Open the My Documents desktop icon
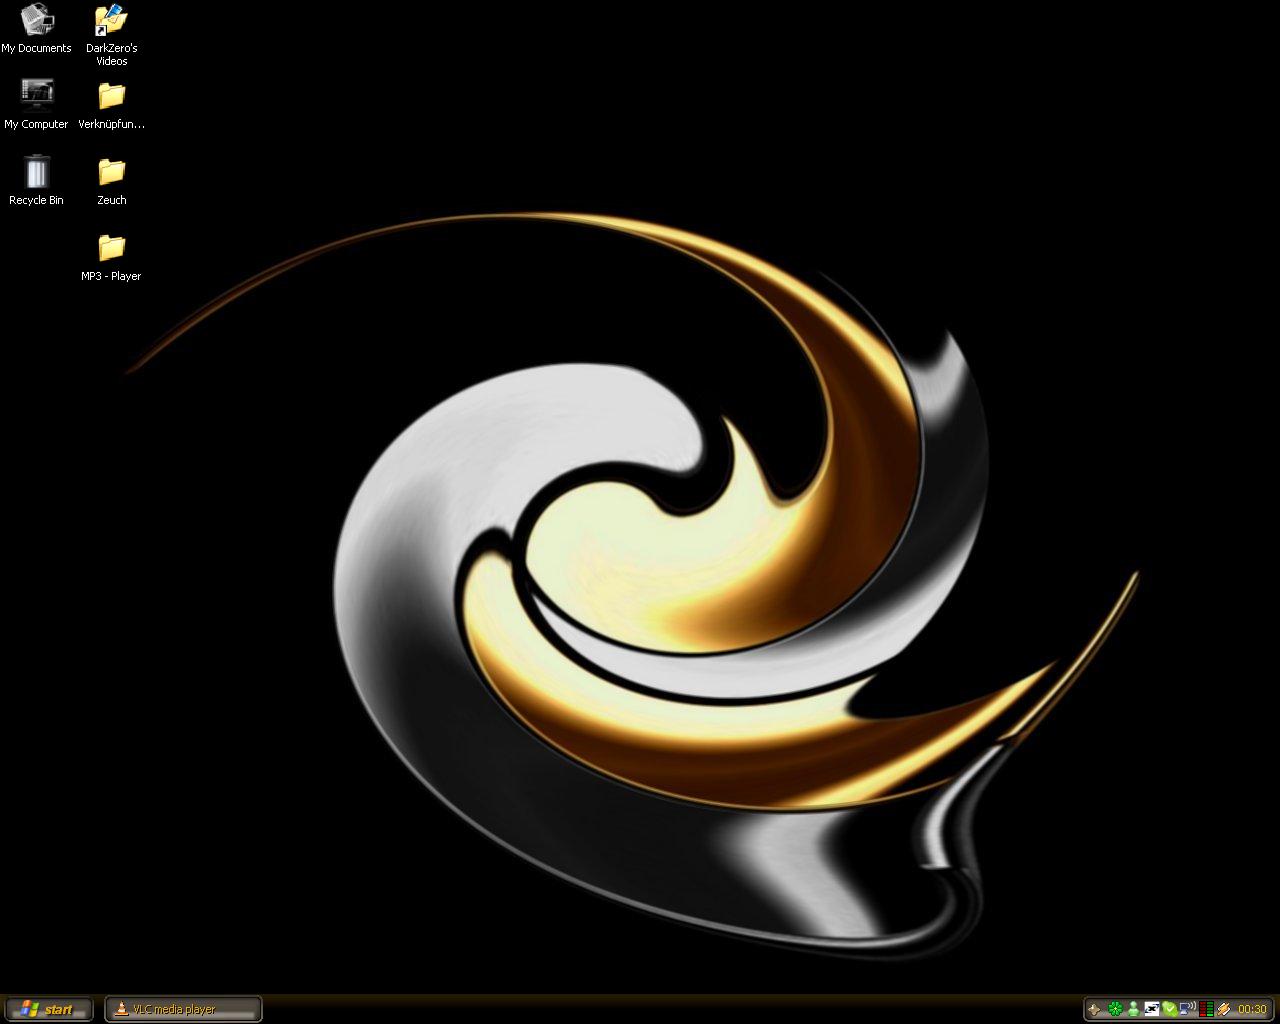 click(36, 29)
